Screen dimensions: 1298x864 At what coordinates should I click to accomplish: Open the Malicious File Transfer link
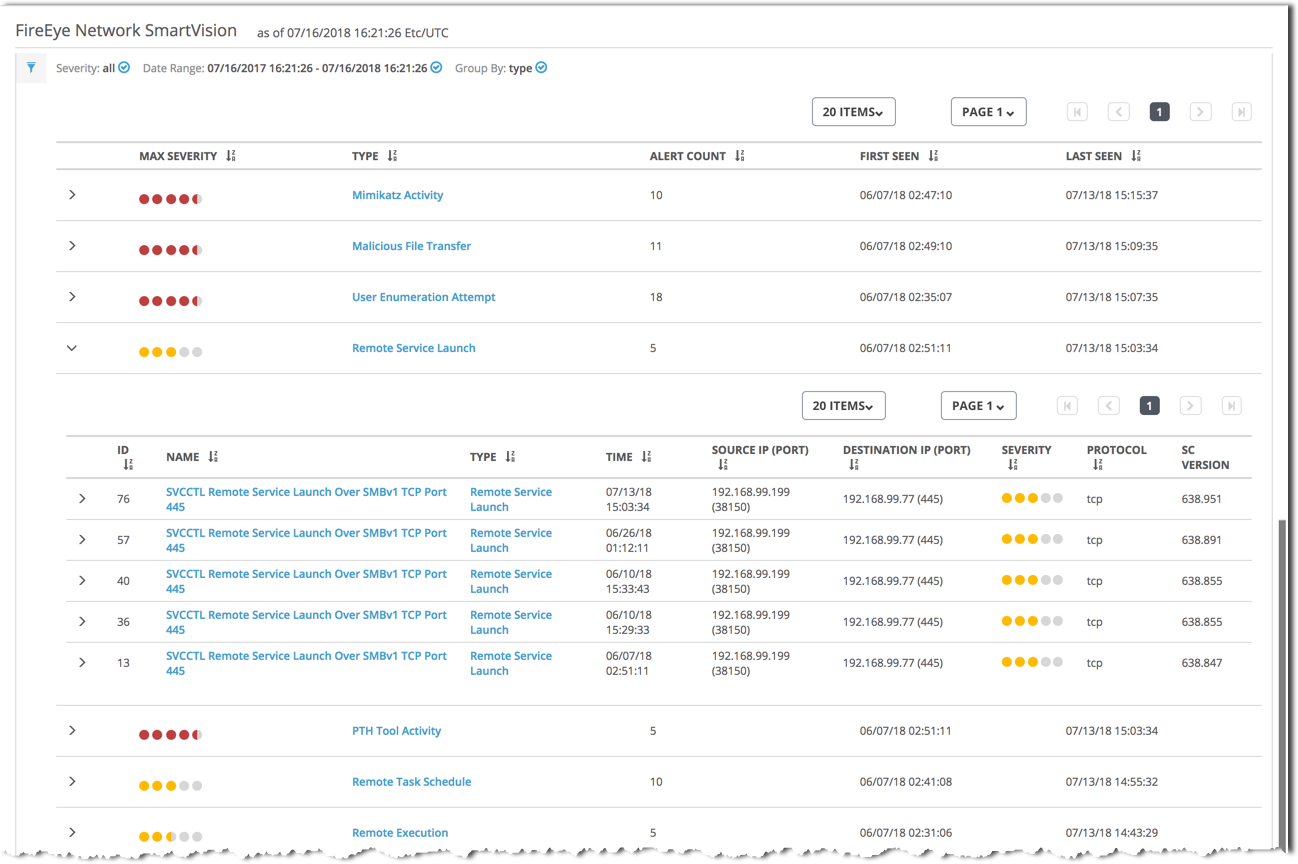(411, 246)
